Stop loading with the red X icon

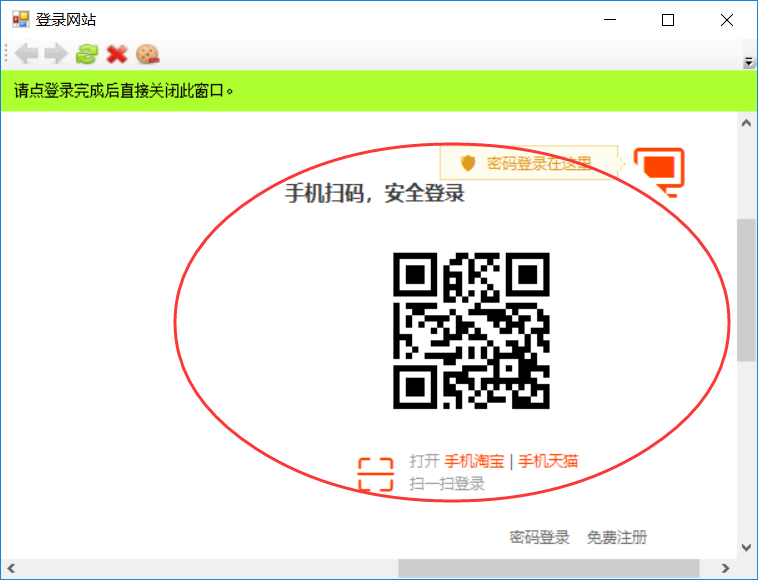pos(117,54)
